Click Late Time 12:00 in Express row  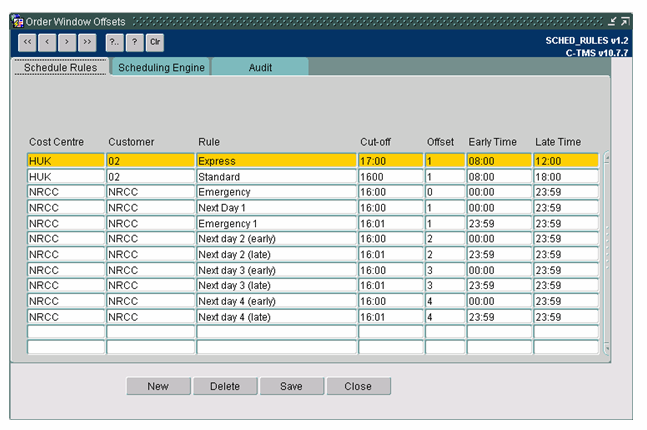566,161
